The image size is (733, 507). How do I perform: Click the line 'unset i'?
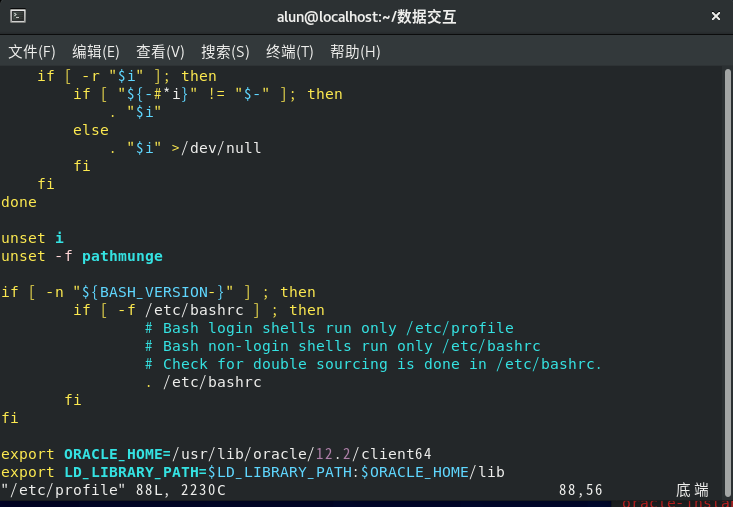32,238
